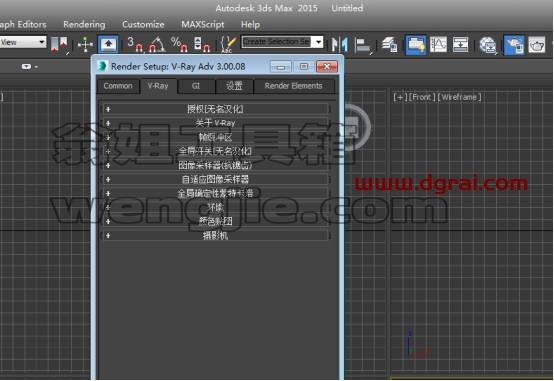Toggle the Ribbon display icon
The width and height of the screenshot is (554, 381).
pyautogui.click(x=416, y=45)
